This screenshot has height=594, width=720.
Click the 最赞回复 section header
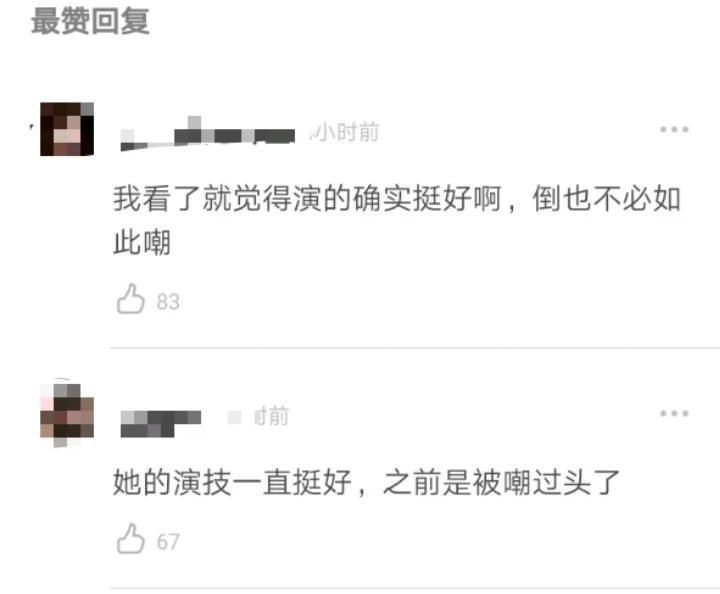tap(90, 21)
